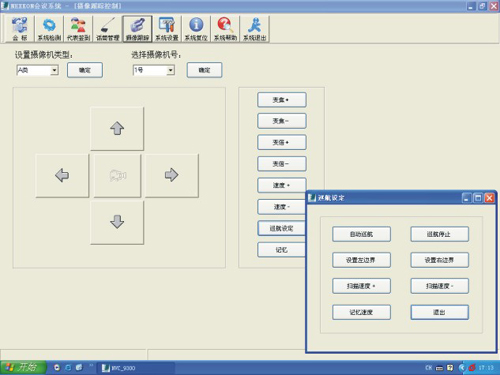Click 设置右边界 set right boundary
Viewport: 500px width, 375px height.
440,260
